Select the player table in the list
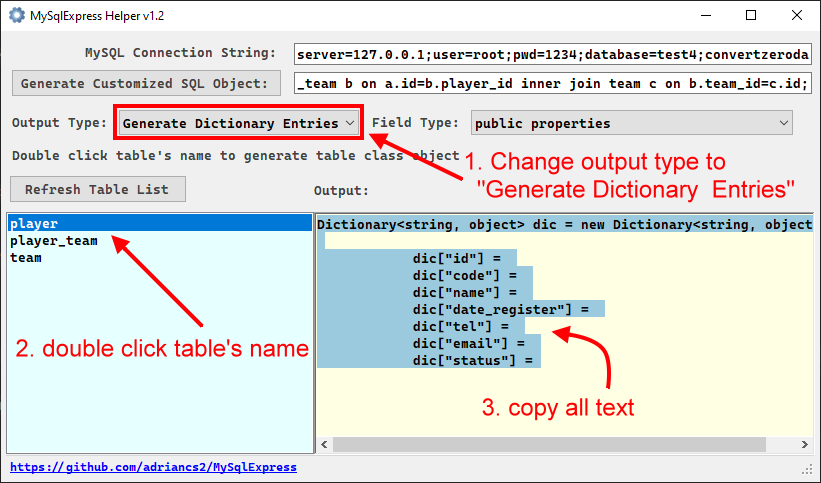 click(160, 223)
